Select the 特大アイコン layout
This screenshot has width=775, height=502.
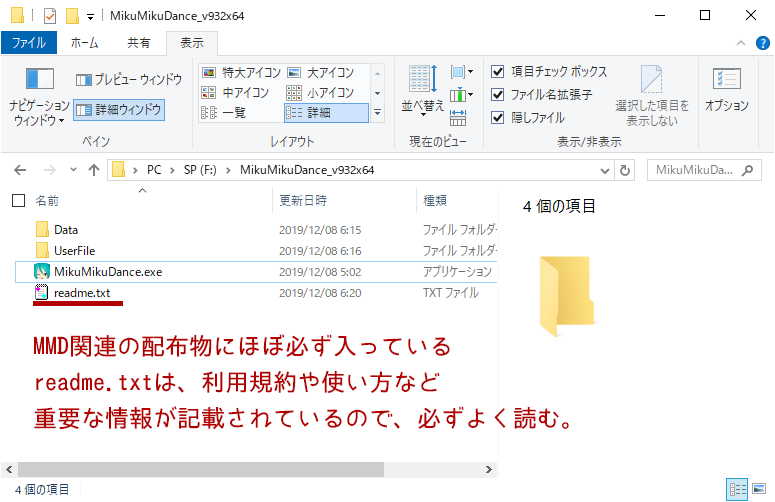242,73
